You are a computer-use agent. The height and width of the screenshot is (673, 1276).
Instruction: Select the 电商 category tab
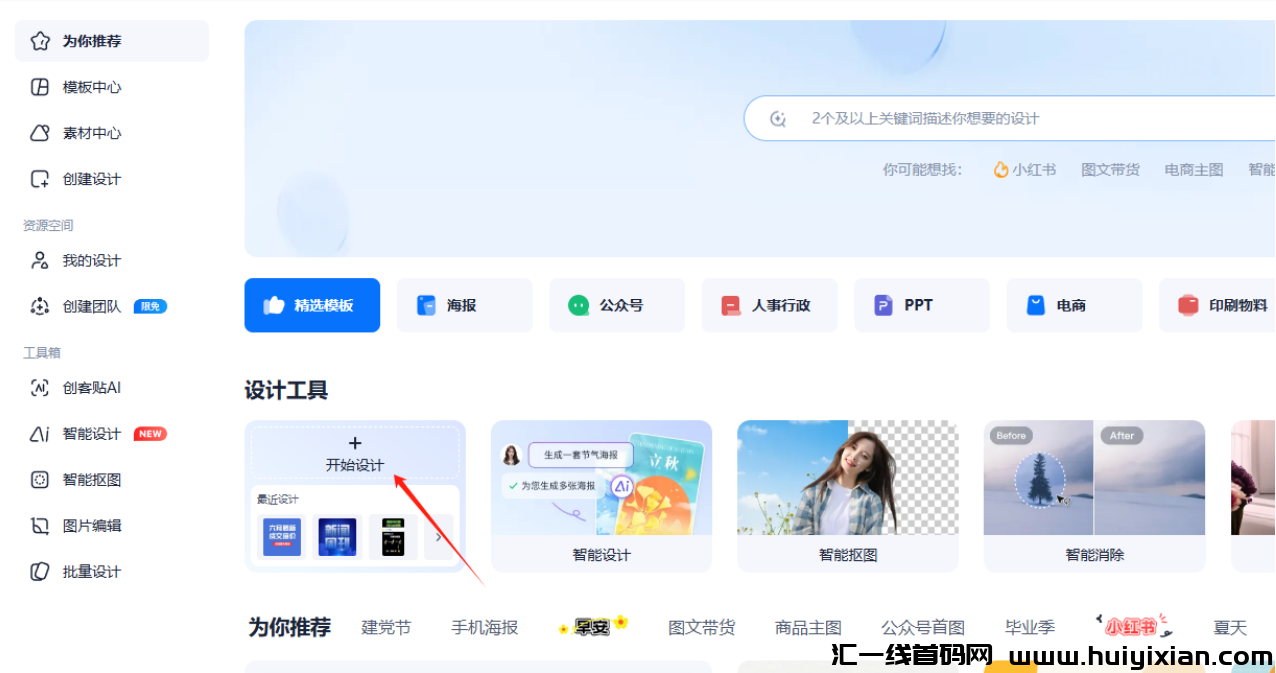click(1074, 305)
